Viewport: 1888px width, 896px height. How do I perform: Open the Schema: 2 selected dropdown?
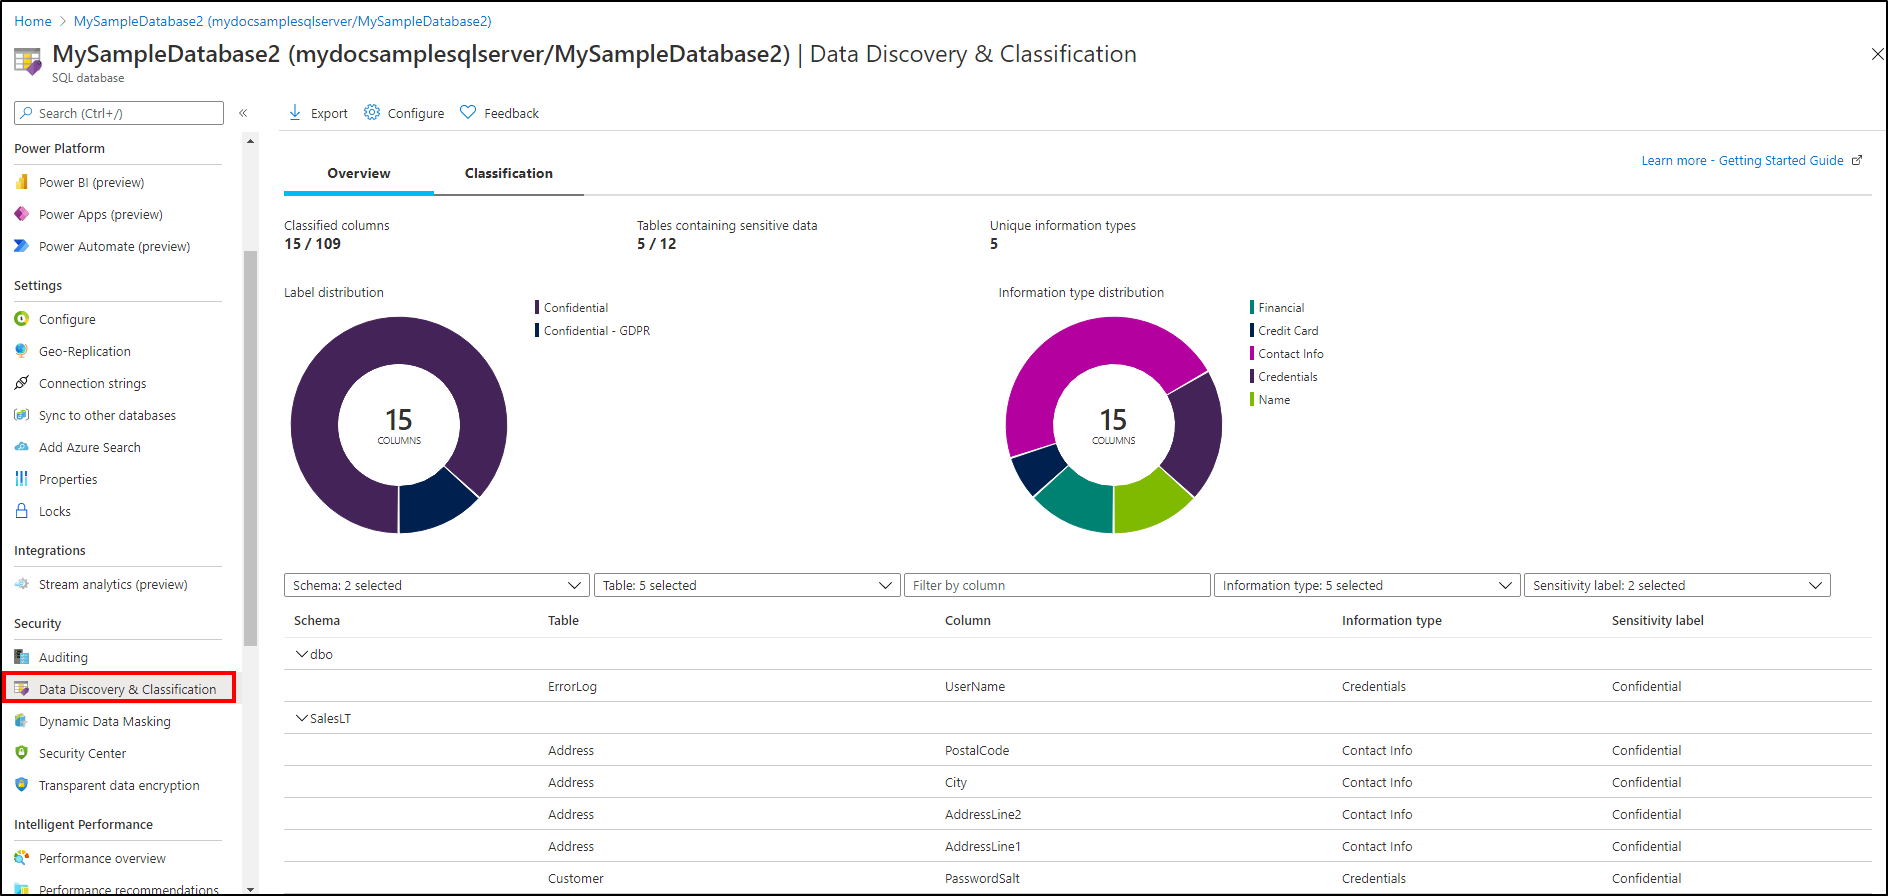coord(436,585)
